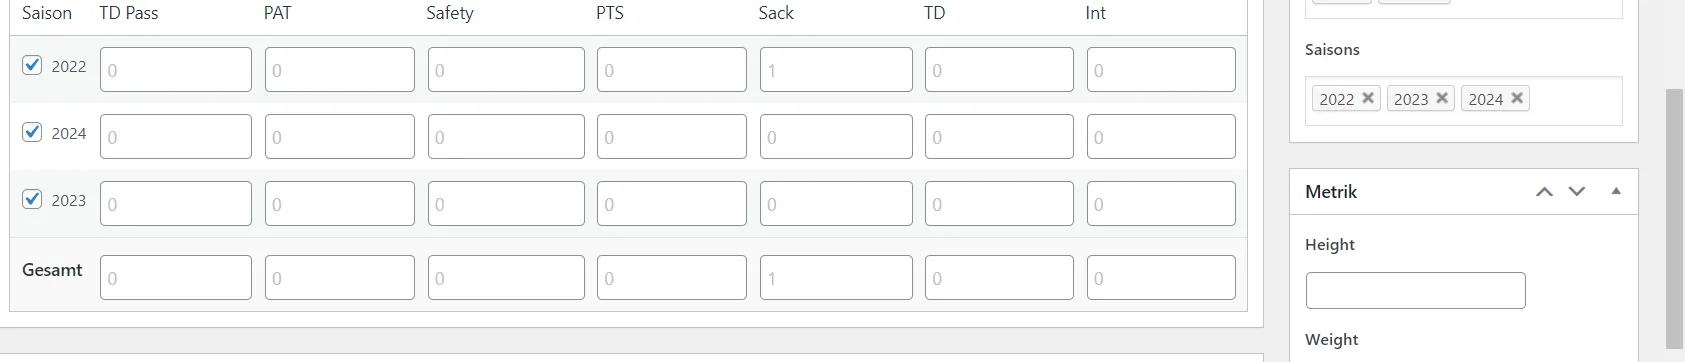
Task: Collapse the Metrik panel
Action: pos(1616,191)
